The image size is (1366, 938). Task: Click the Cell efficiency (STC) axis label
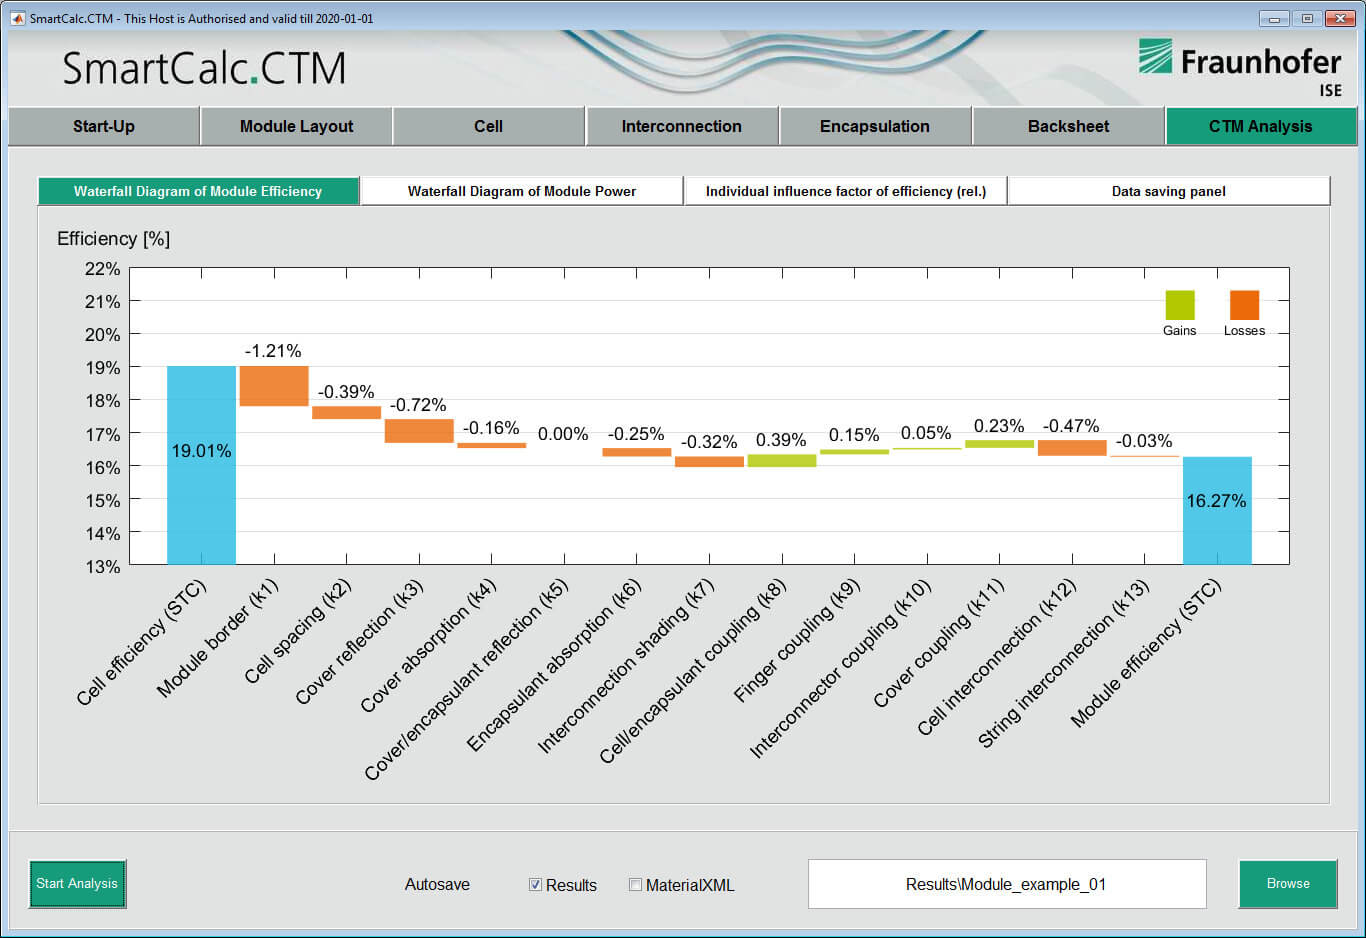141,642
